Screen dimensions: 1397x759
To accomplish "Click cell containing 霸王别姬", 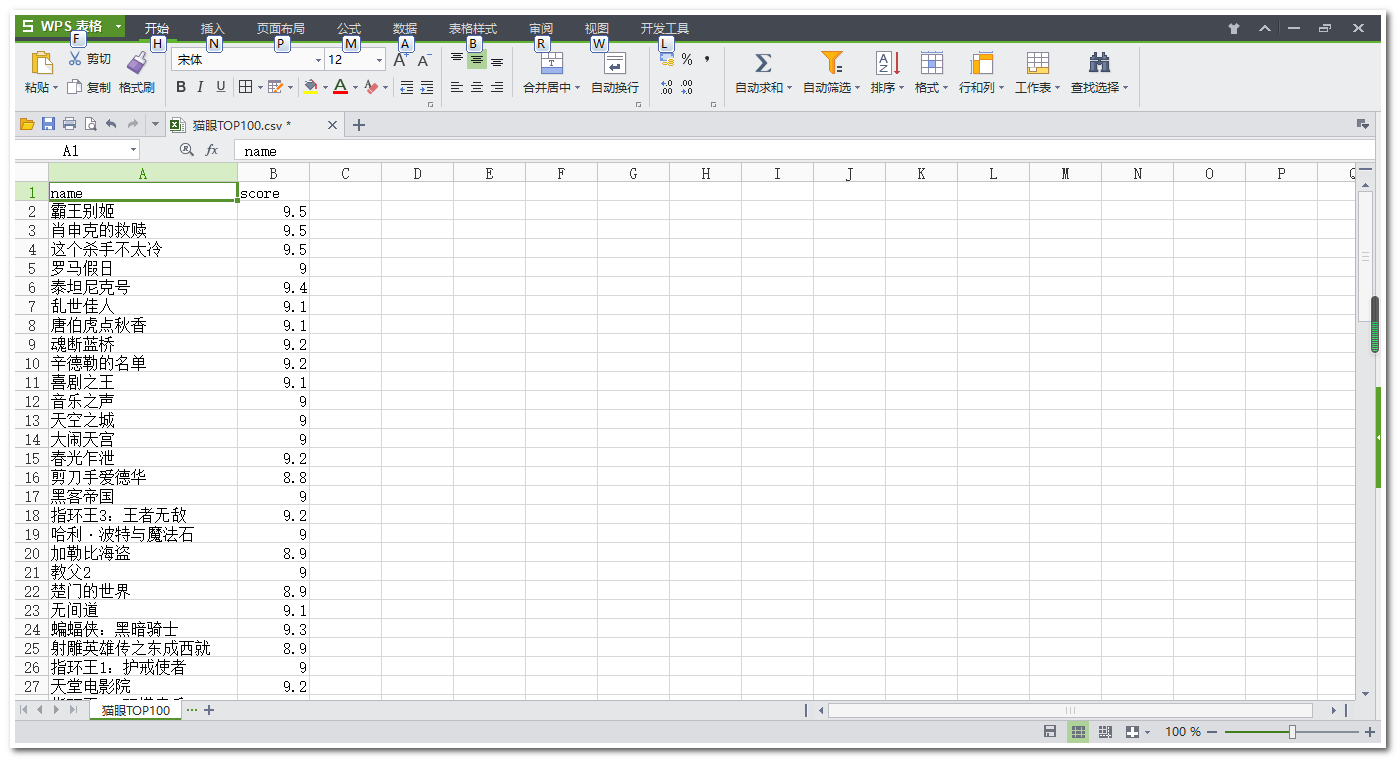I will 143,211.
